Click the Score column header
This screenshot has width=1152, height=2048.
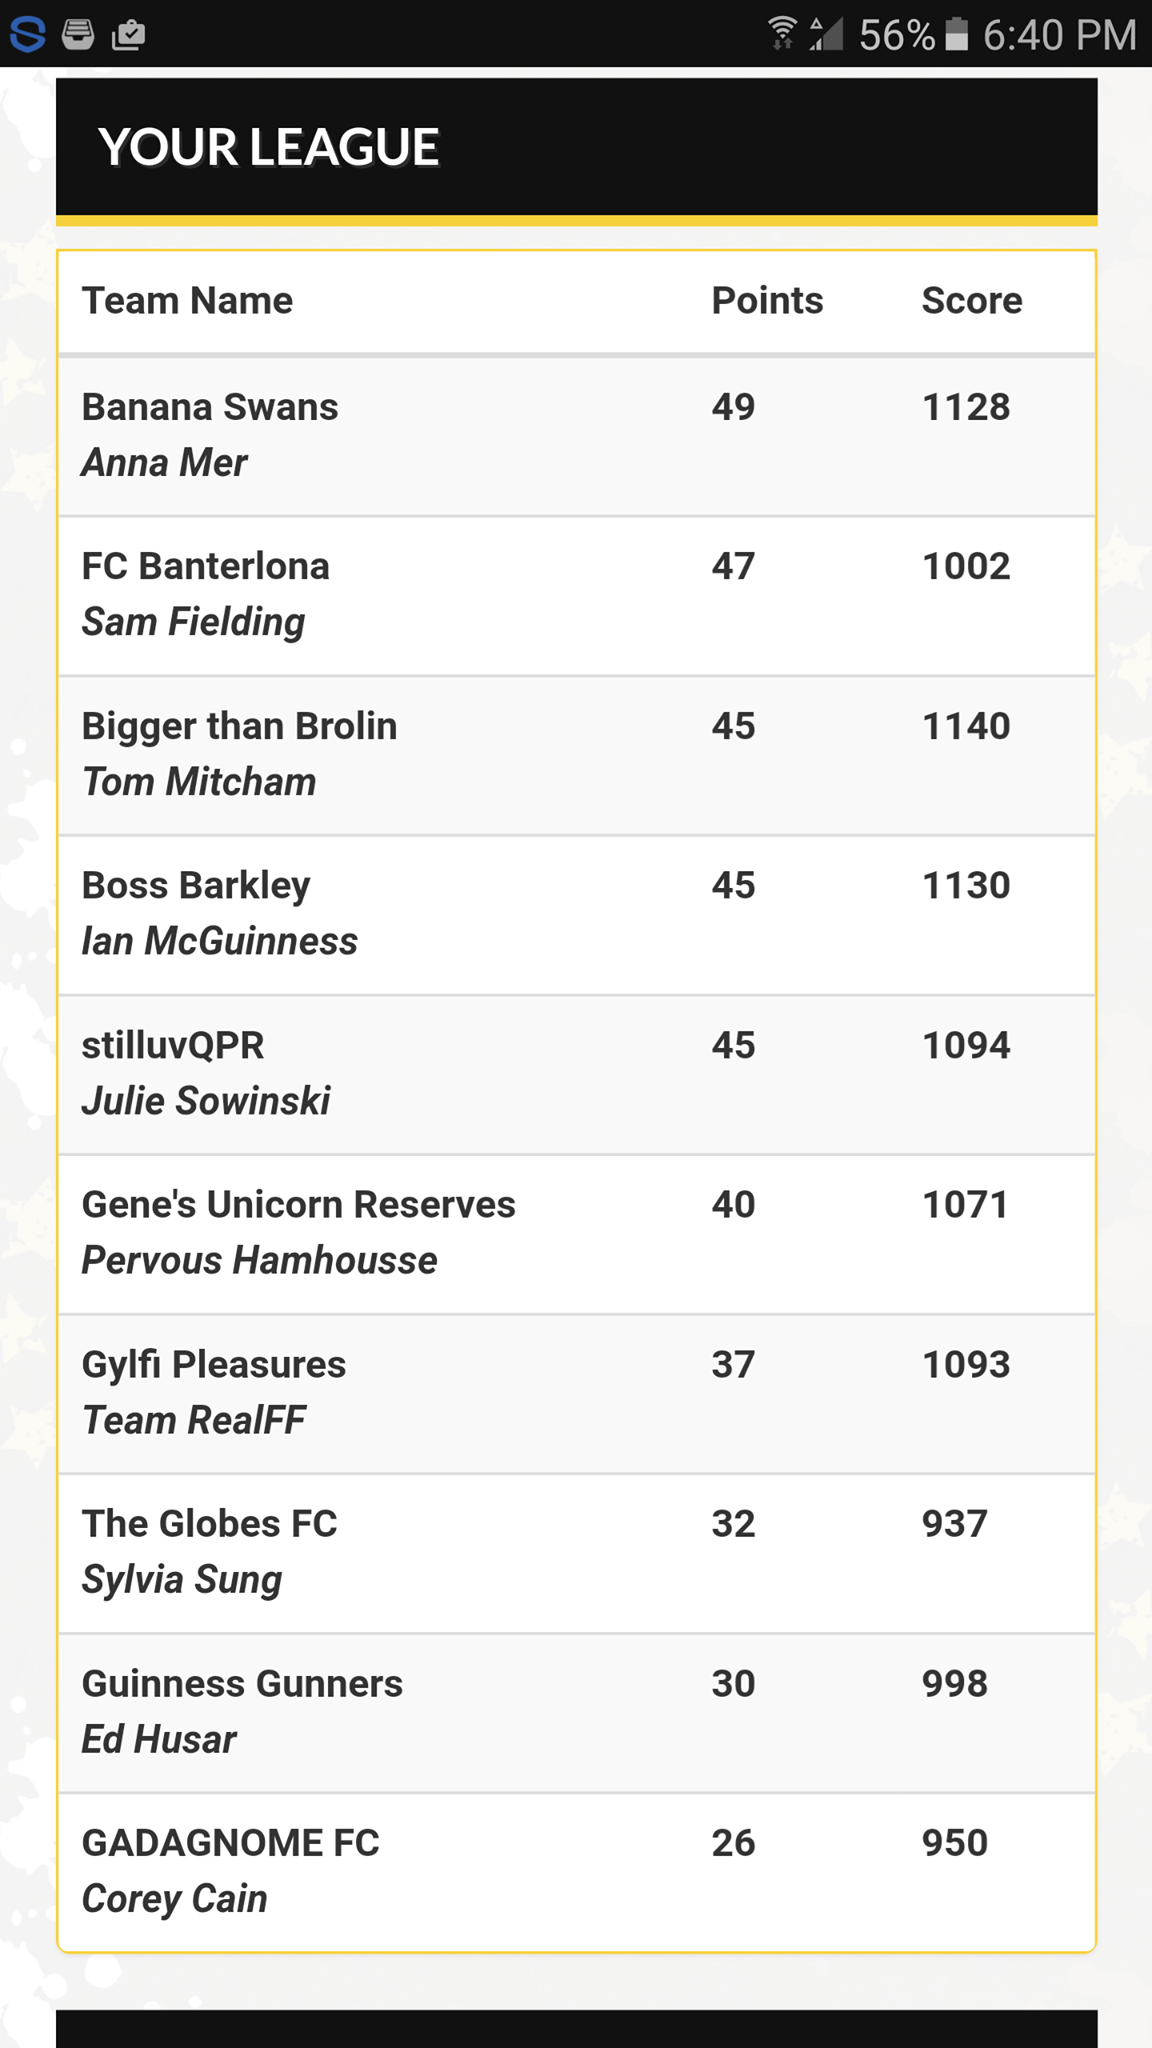(x=971, y=301)
